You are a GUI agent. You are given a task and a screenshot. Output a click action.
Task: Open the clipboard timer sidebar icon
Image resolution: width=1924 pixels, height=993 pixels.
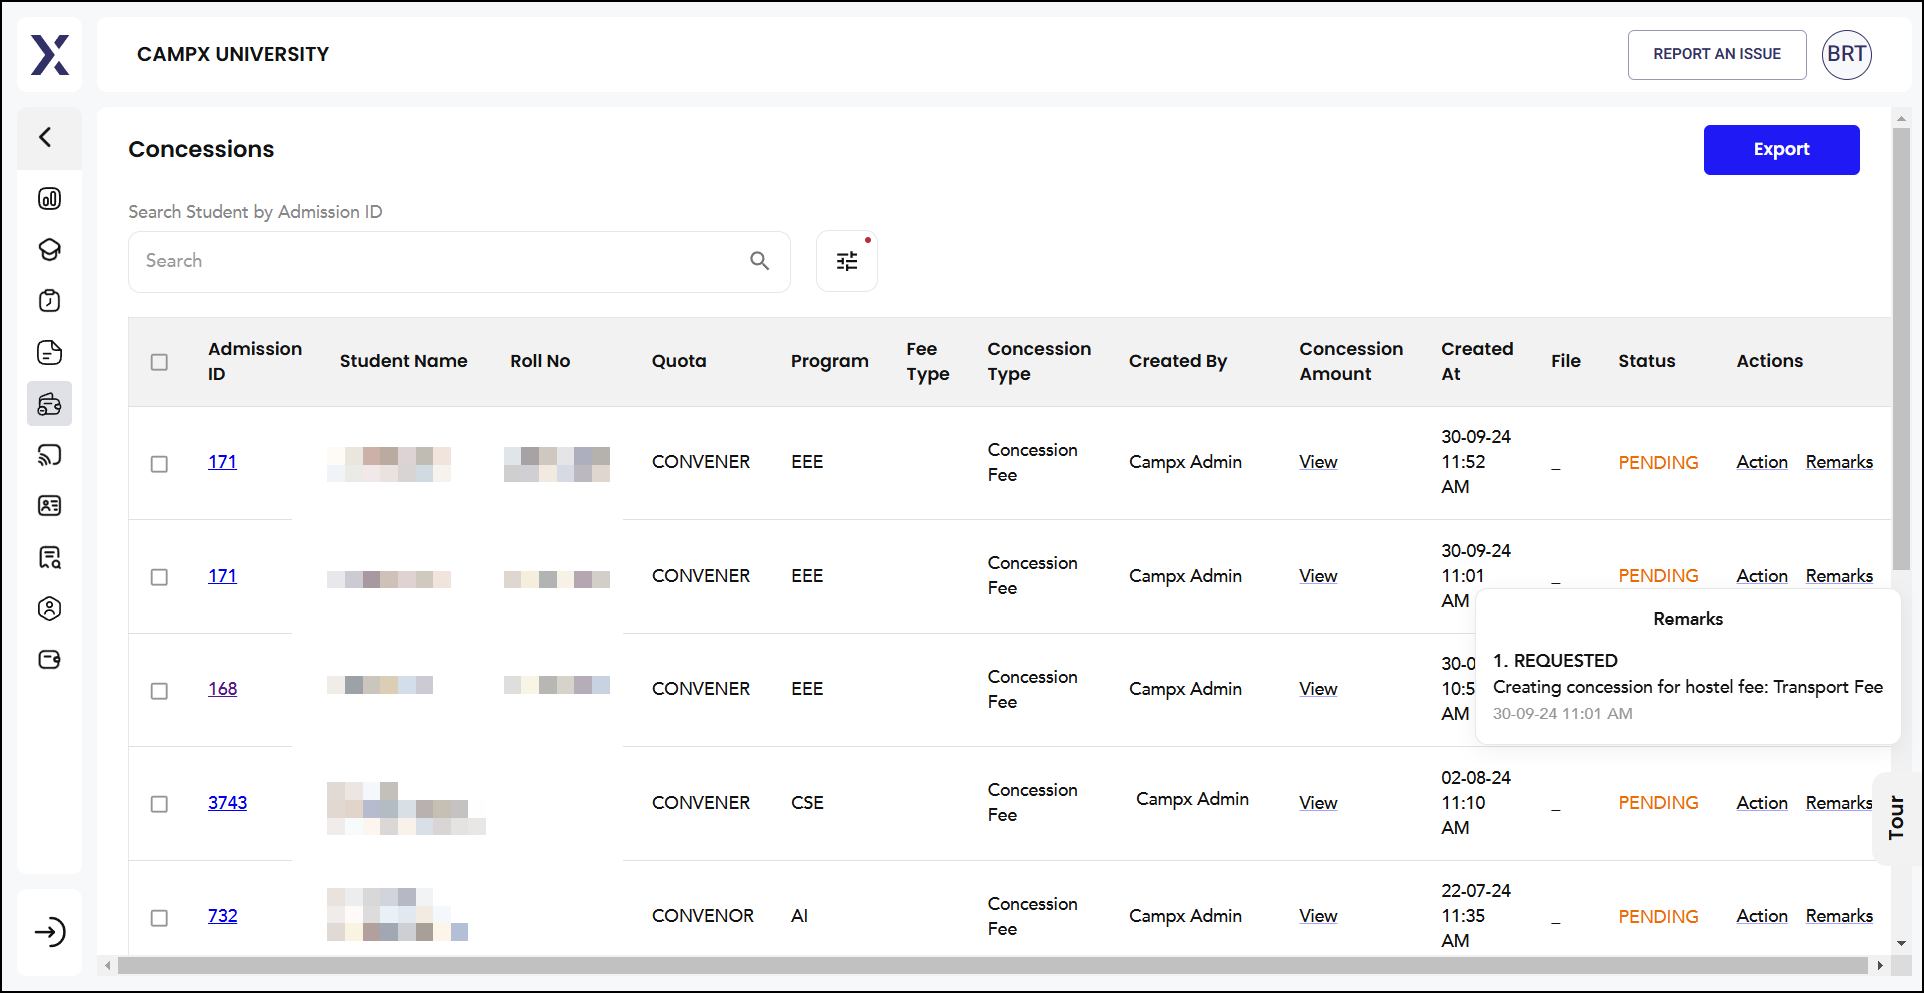(x=50, y=301)
